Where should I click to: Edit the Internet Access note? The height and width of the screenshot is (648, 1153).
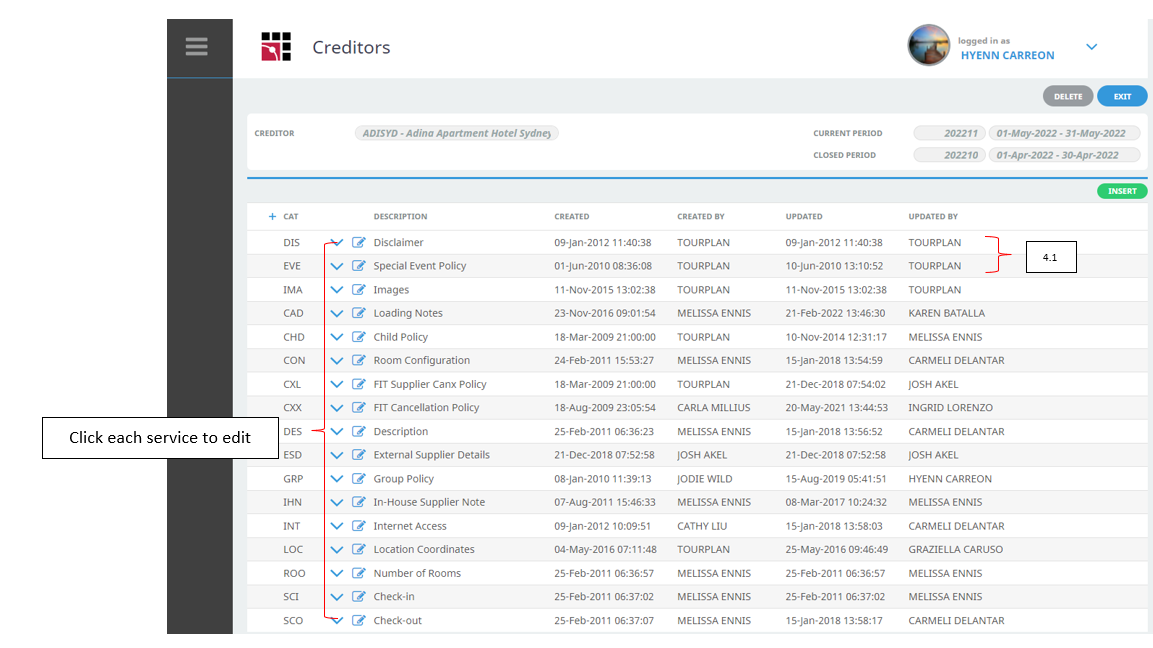[359, 526]
